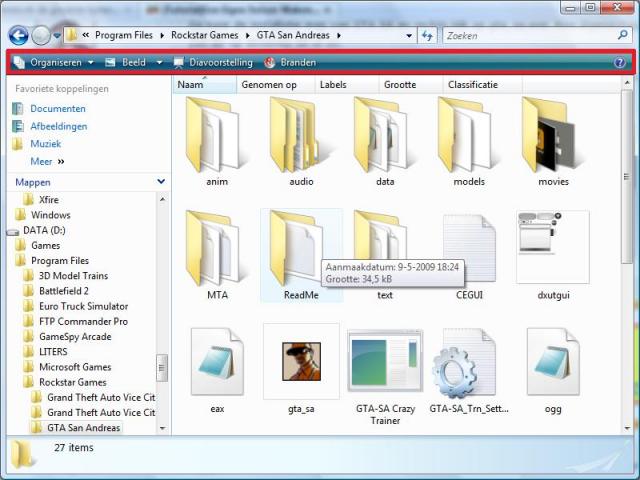Click the search magnifier icon
This screenshot has width=640, height=480.
point(622,35)
